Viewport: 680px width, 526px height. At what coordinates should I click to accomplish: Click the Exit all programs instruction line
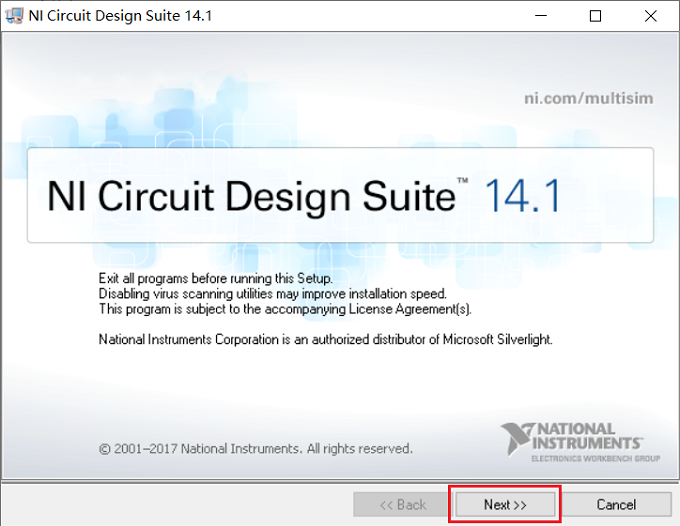click(x=216, y=278)
